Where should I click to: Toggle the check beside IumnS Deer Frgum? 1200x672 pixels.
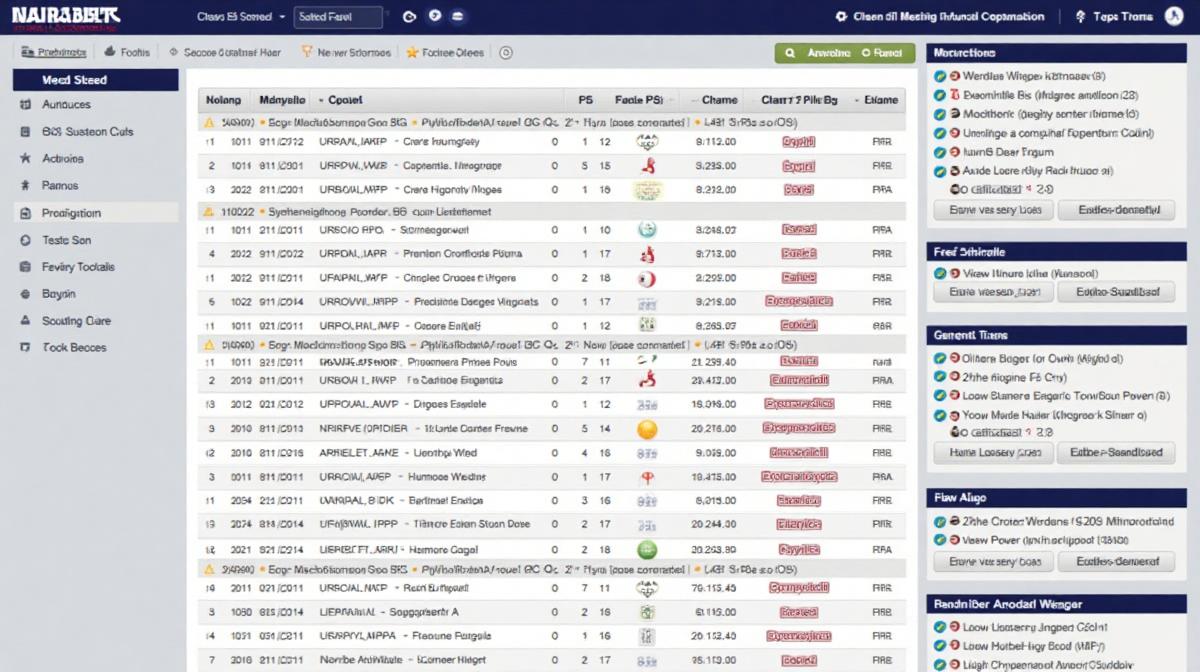pyautogui.click(x=939, y=152)
